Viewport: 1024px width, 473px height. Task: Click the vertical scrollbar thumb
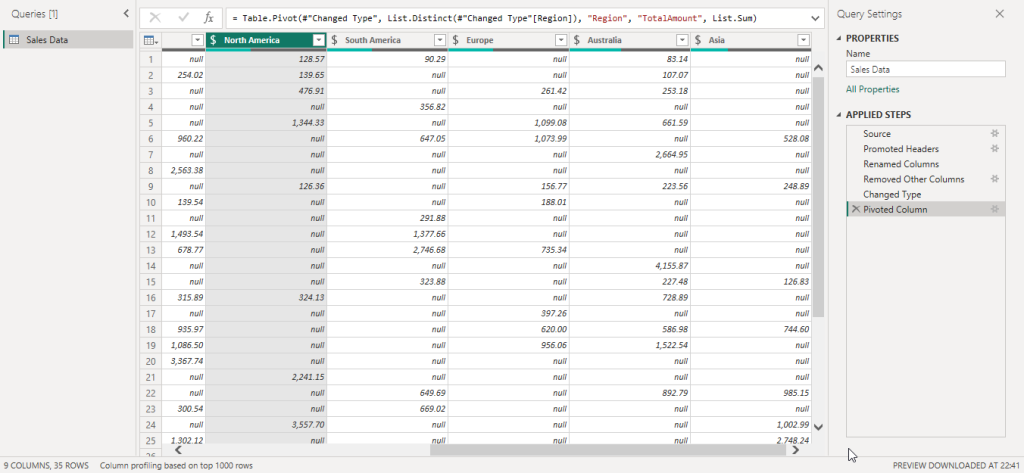(x=819, y=195)
